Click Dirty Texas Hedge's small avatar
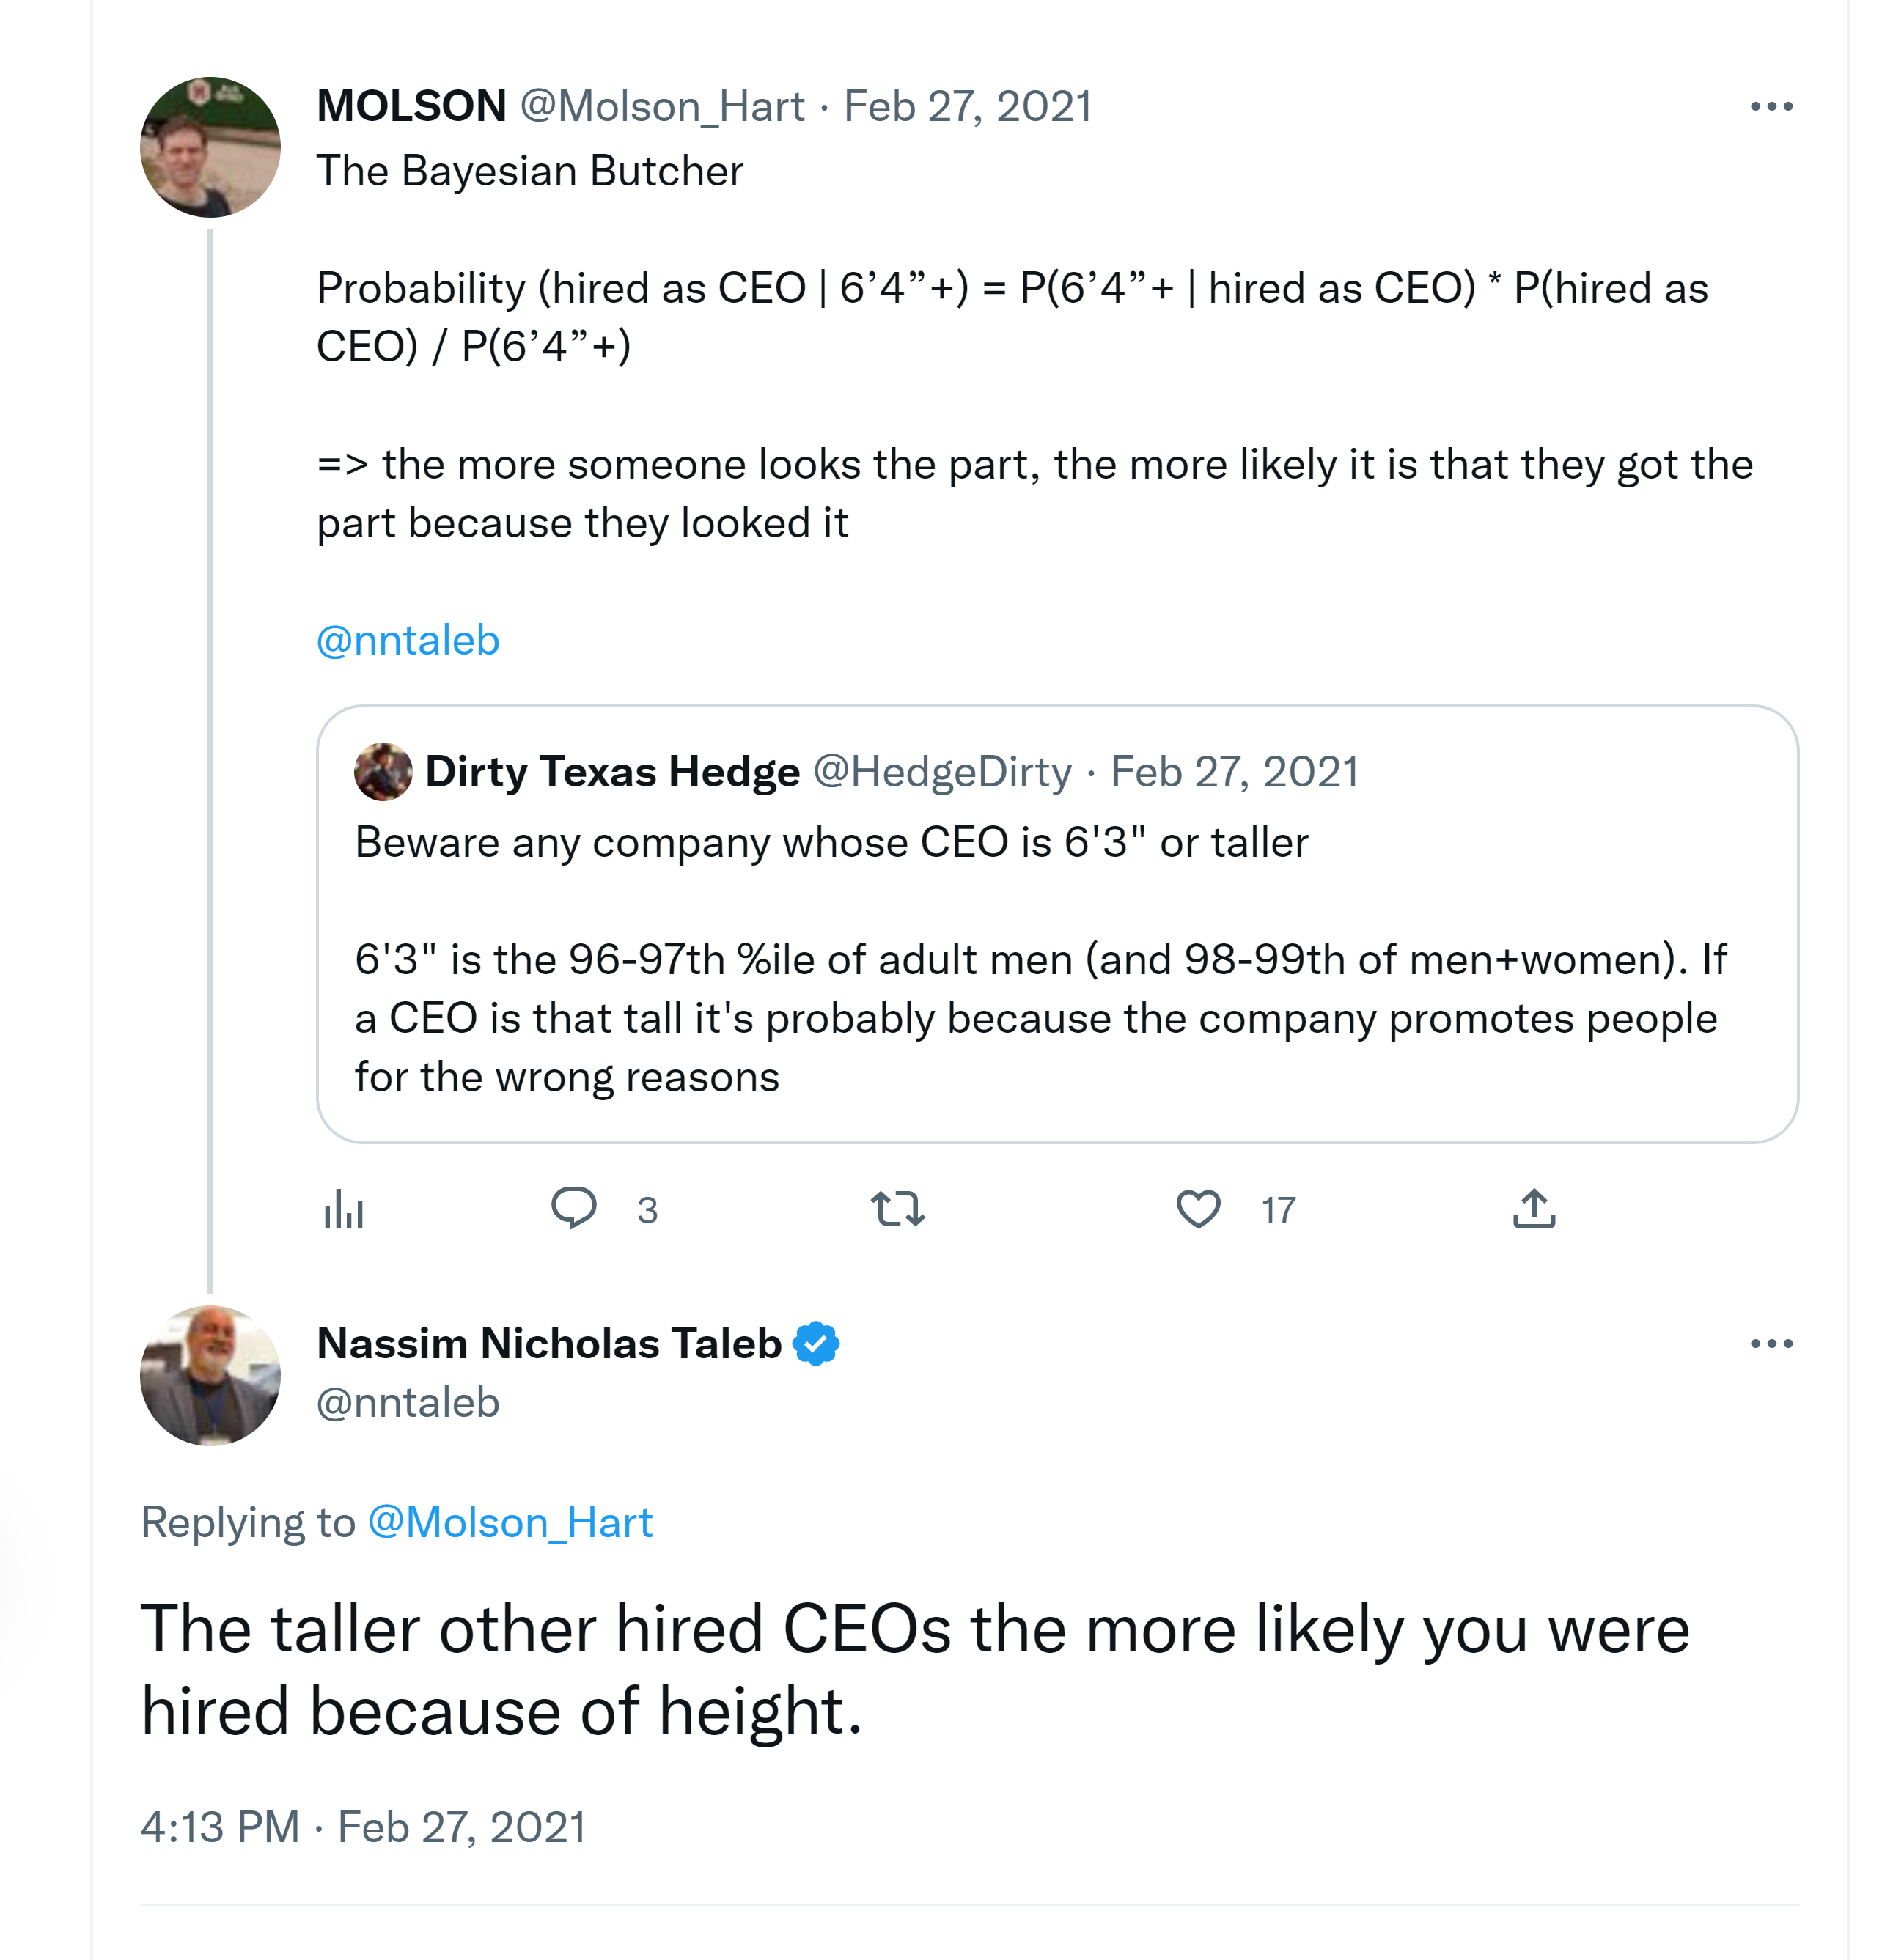This screenshot has height=1960, width=1904. [383, 772]
